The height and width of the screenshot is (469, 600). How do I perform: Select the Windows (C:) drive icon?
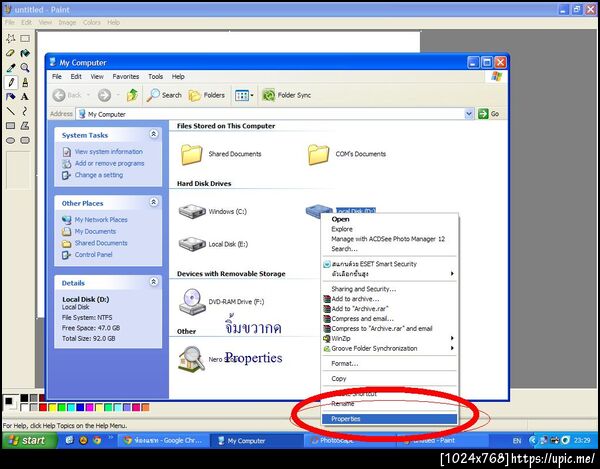[192, 211]
